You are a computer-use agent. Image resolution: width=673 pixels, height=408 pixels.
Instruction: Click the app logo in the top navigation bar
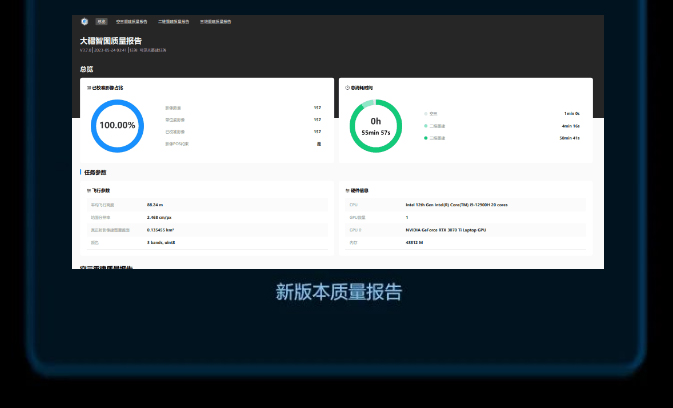[84, 20]
